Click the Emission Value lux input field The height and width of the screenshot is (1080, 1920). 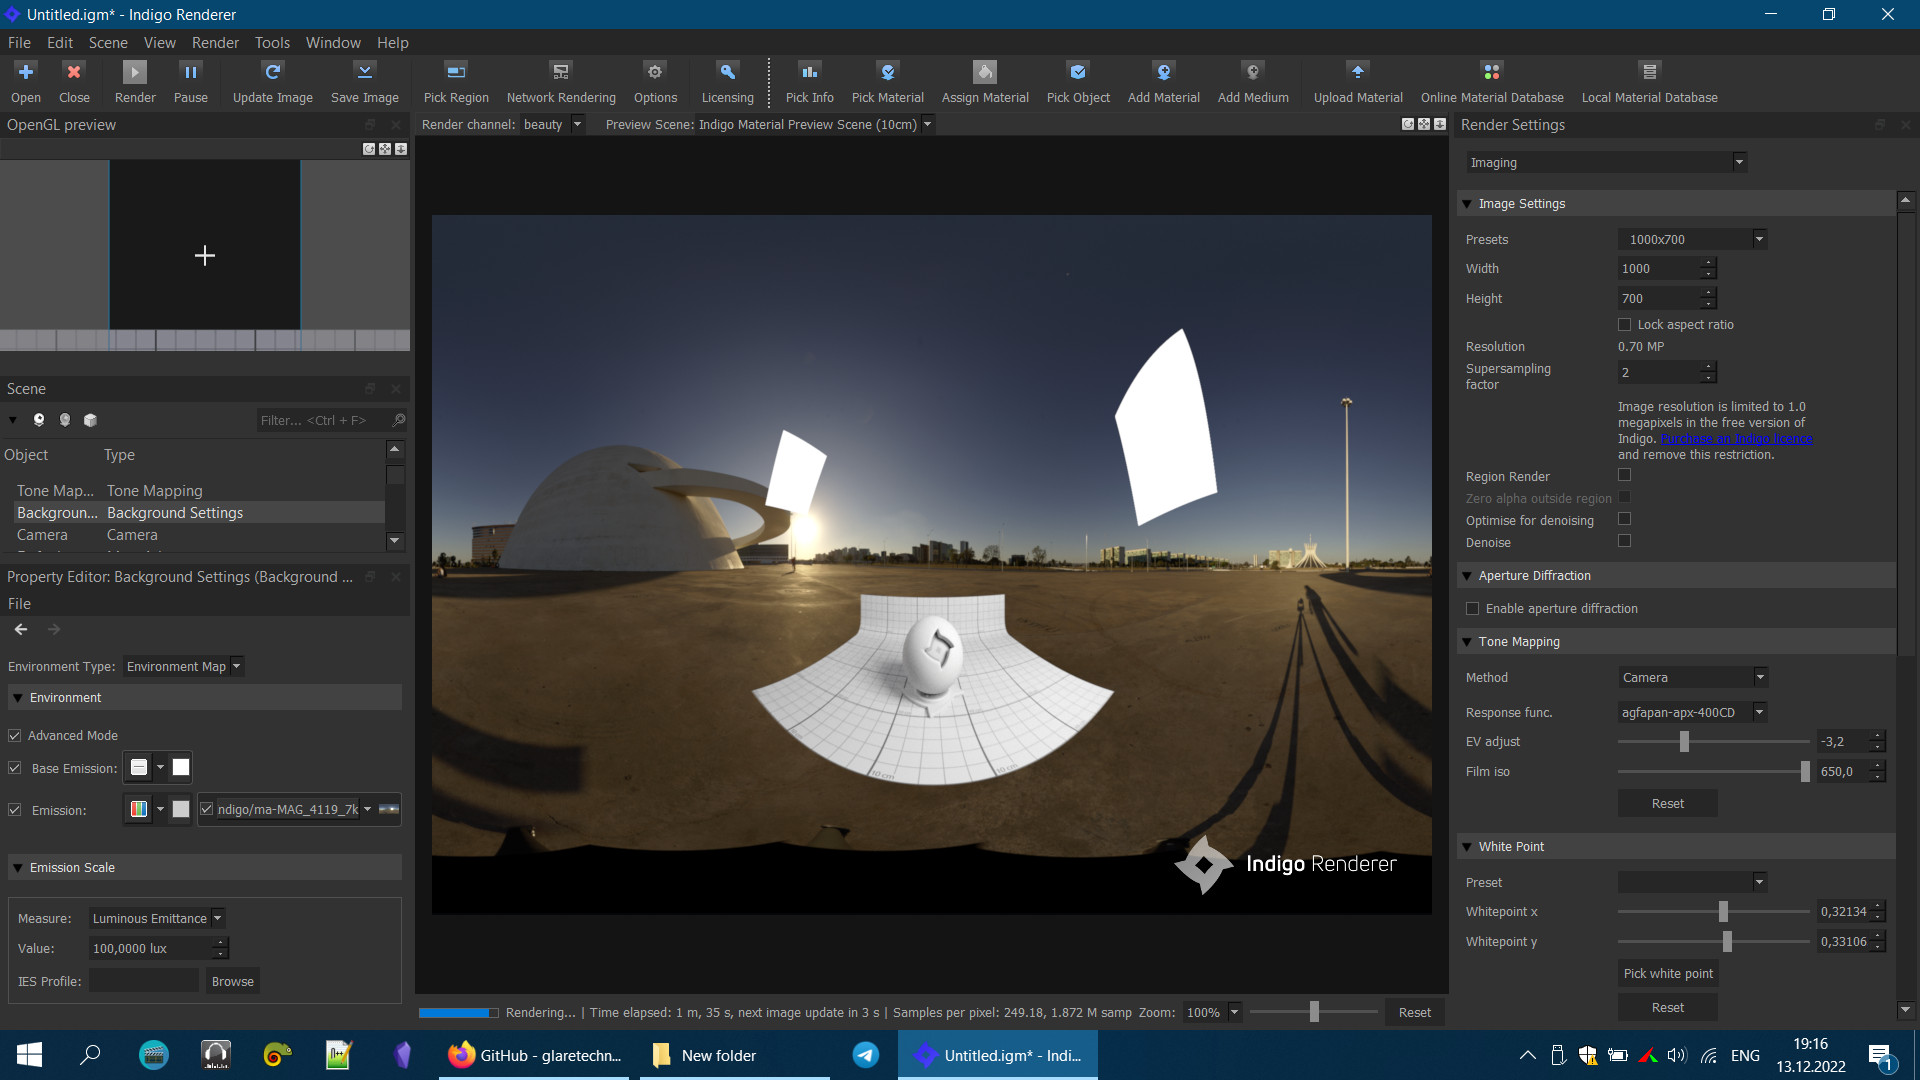point(152,949)
